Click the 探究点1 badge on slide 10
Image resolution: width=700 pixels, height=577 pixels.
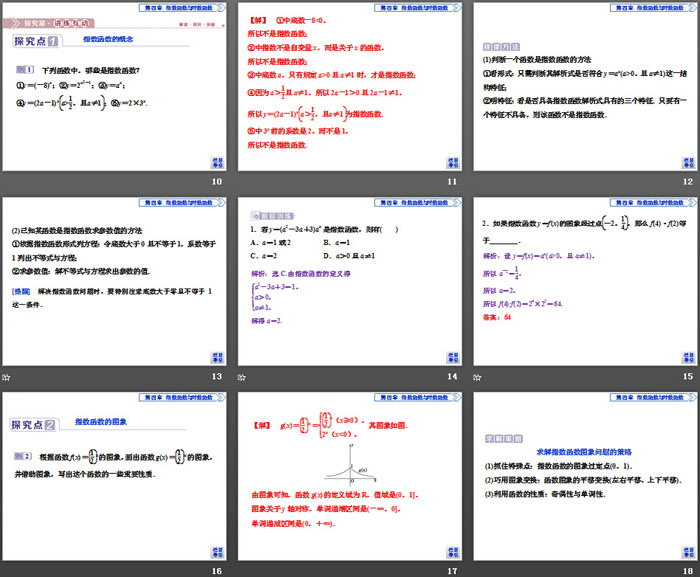point(36,42)
